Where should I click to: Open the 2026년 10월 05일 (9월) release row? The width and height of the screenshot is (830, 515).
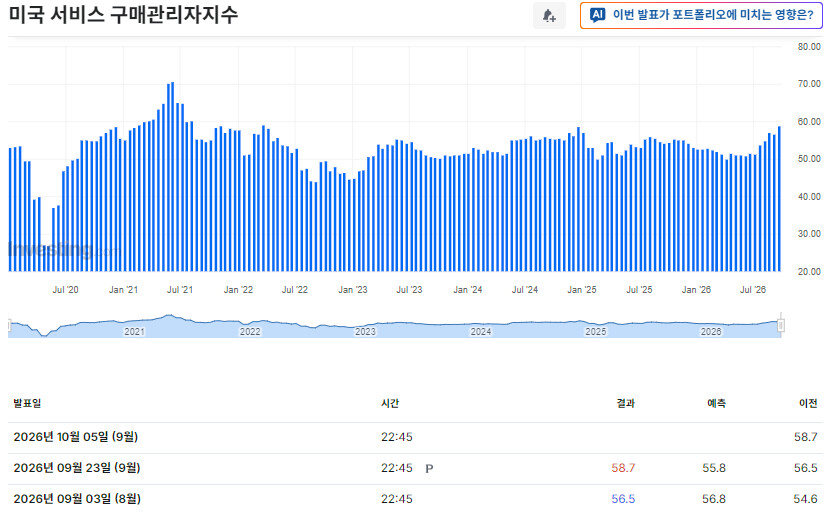415,437
